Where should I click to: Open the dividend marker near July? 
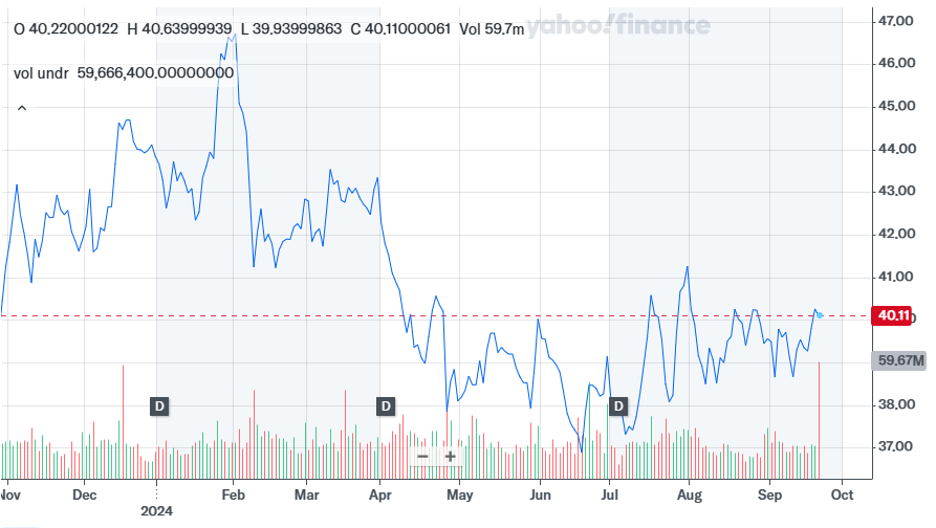coord(619,406)
